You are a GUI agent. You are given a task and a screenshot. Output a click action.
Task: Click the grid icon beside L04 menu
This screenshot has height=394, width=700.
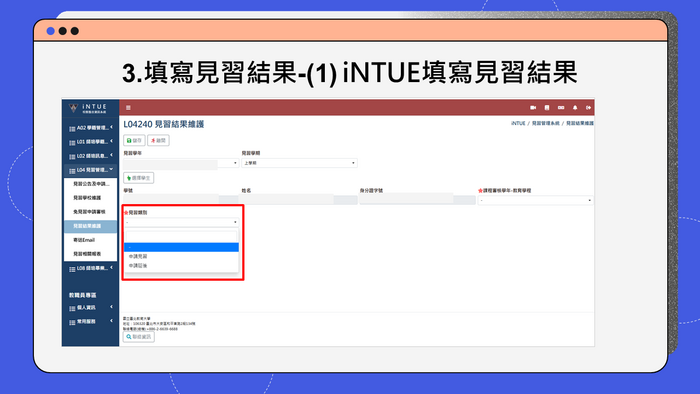click(72, 170)
